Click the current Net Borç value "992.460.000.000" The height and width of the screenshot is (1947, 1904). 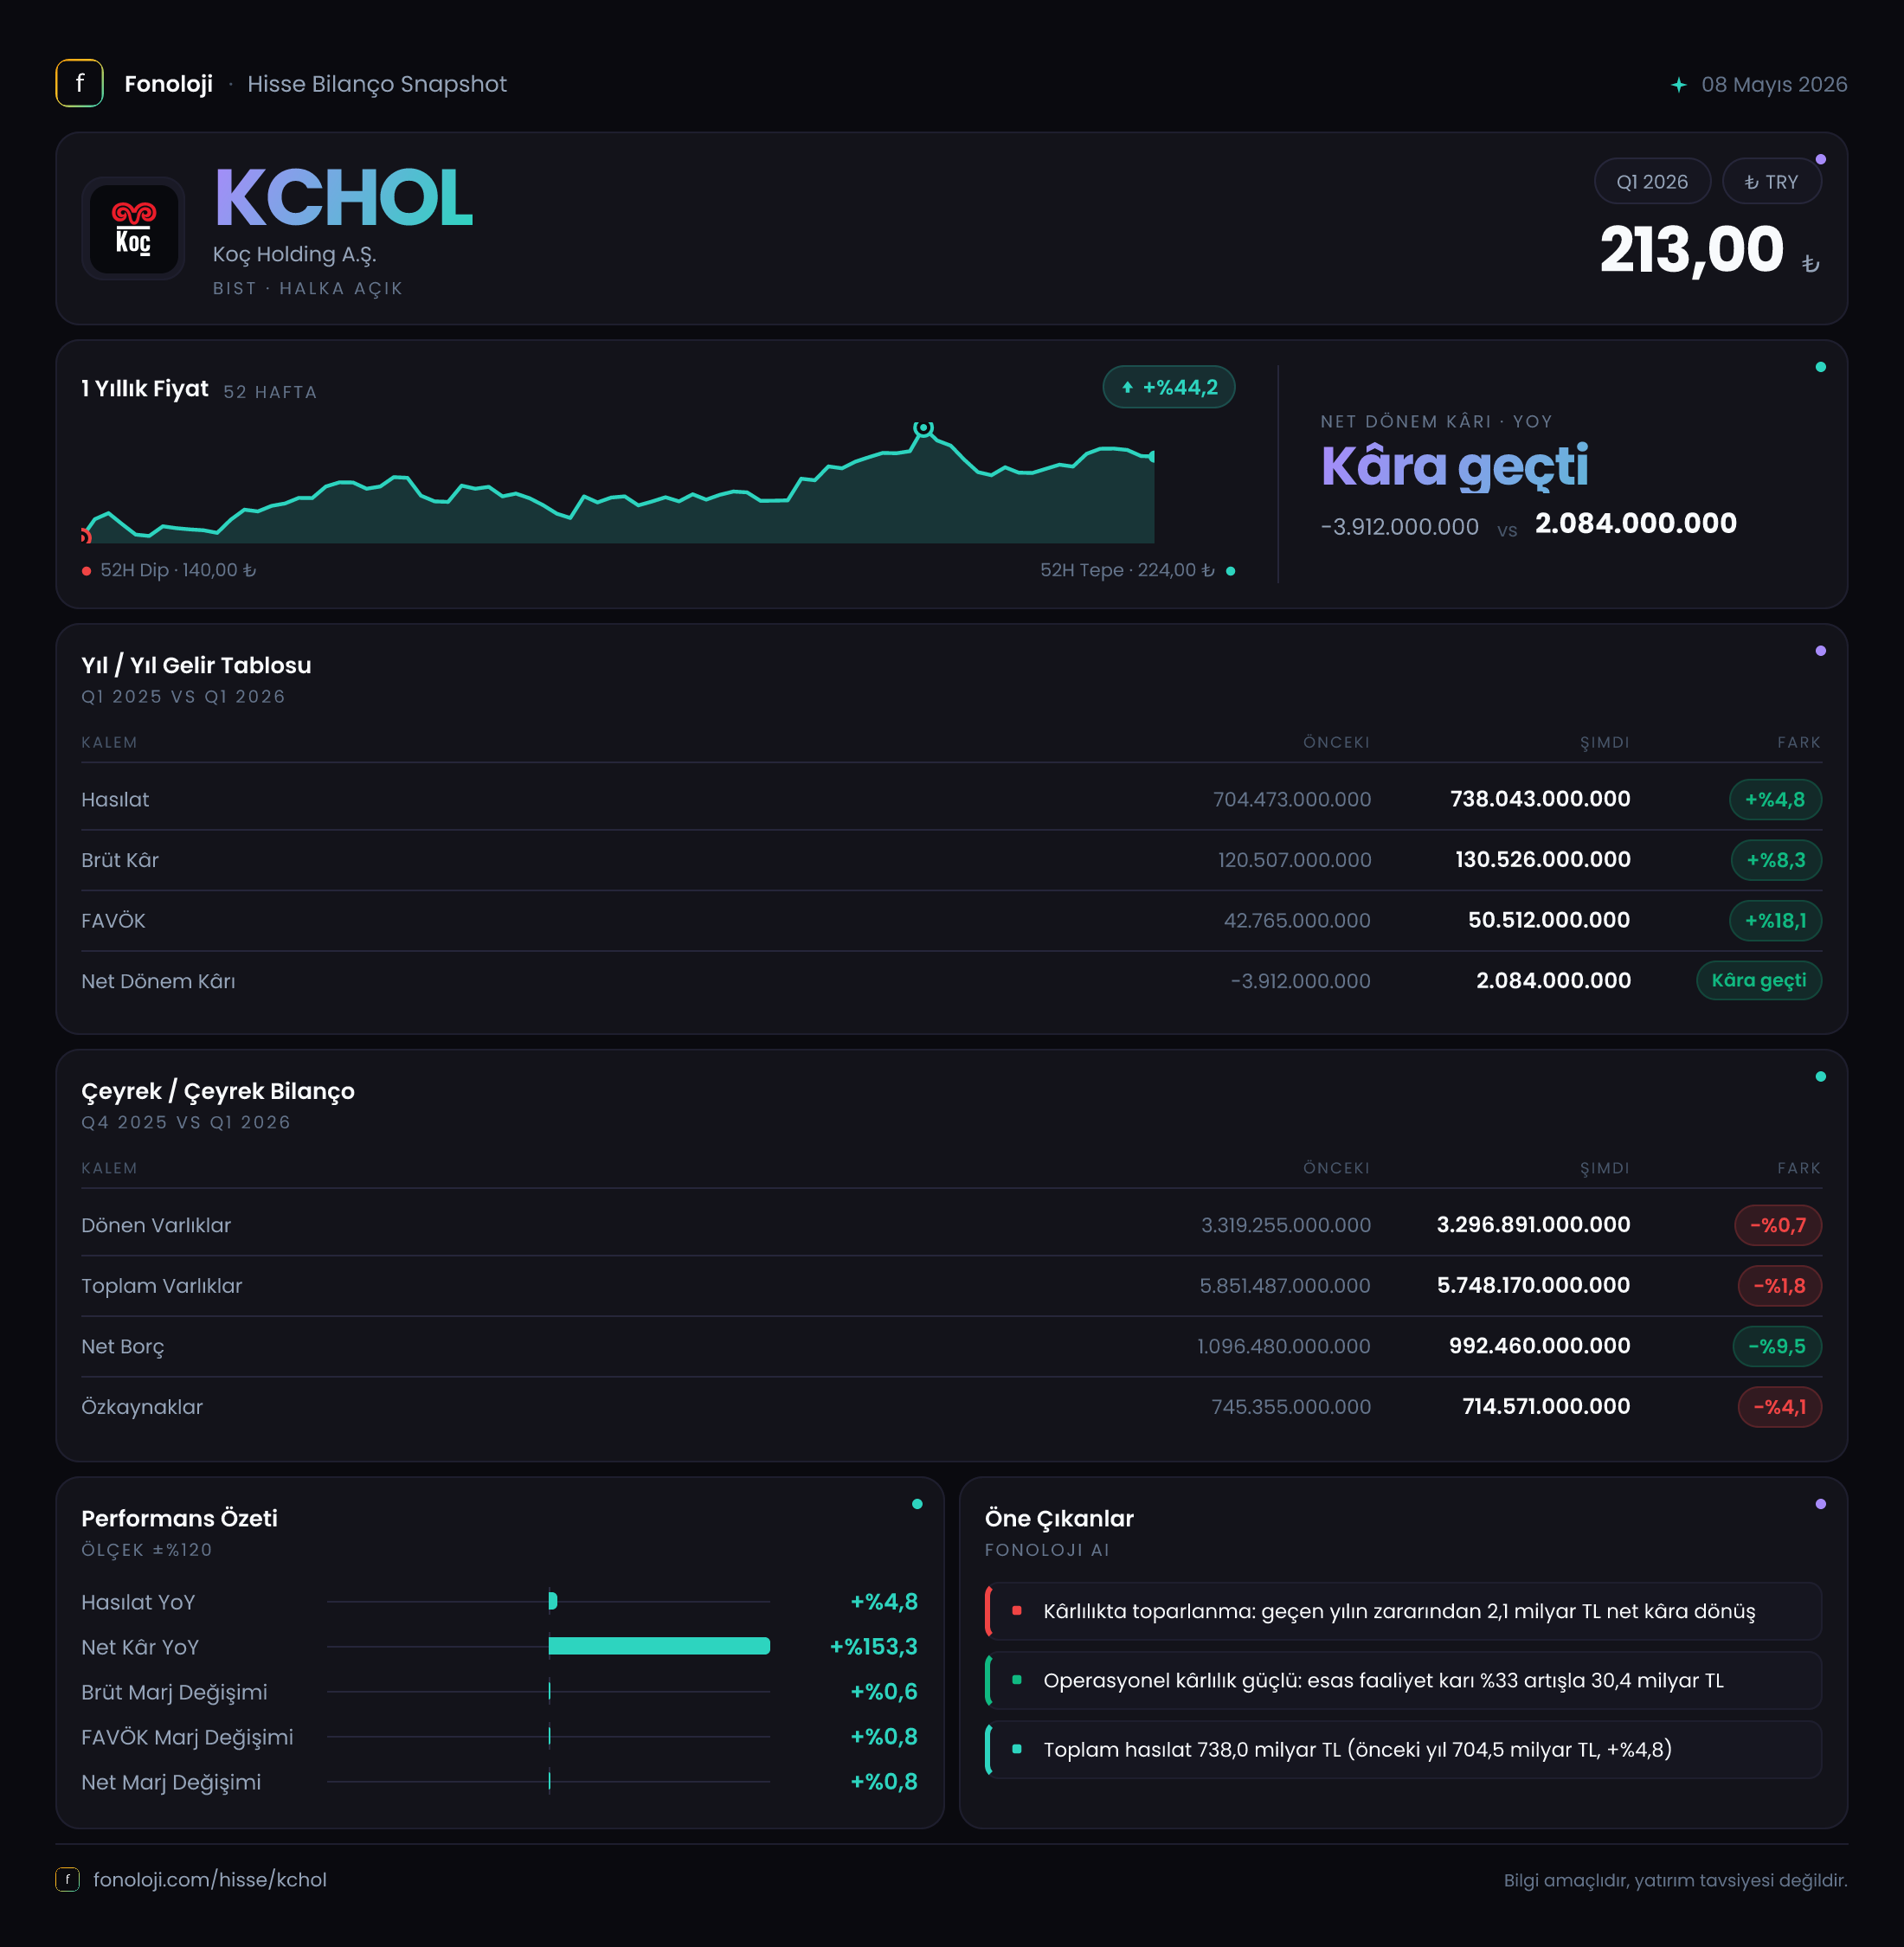coord(1540,1347)
